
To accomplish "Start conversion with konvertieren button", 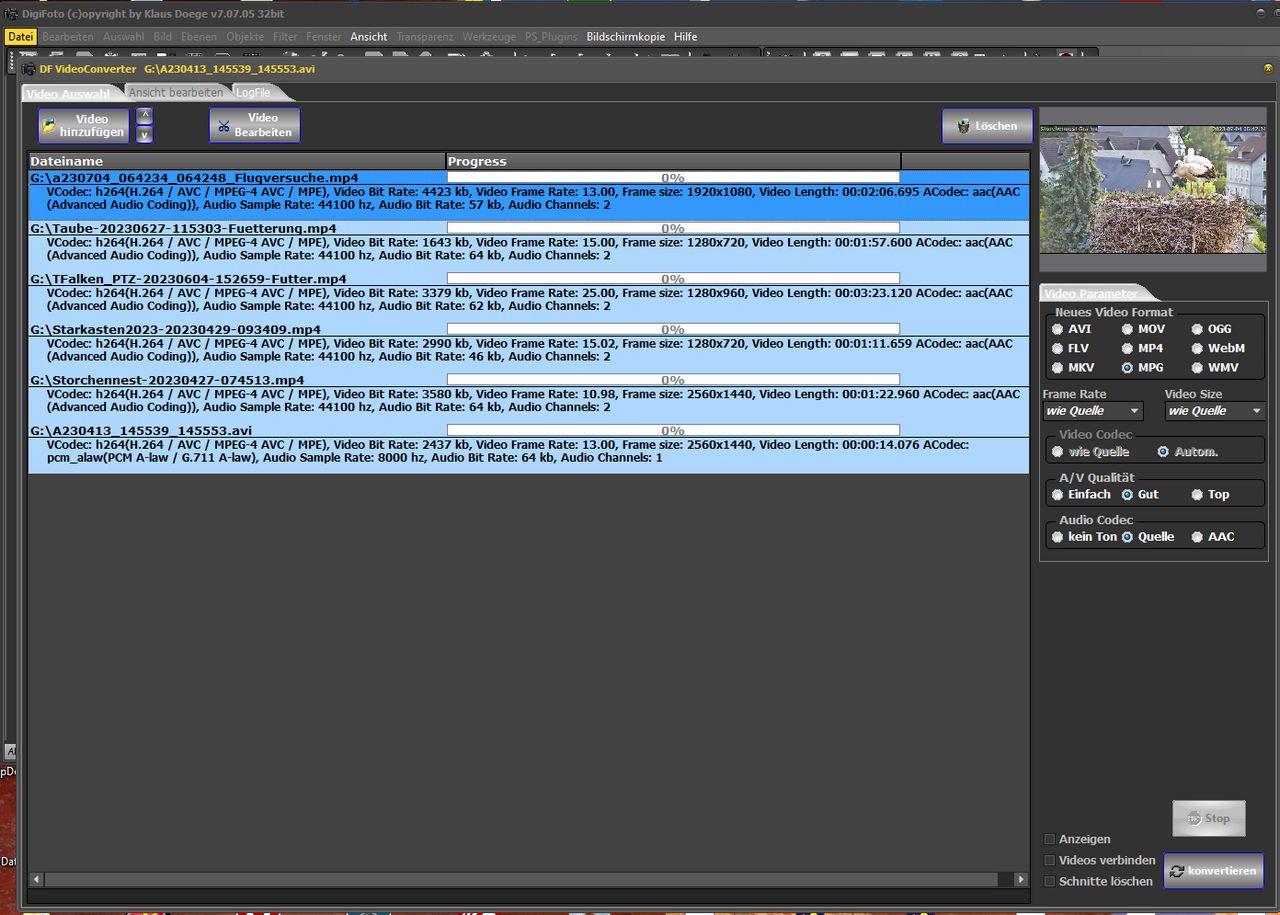I will [x=1212, y=871].
